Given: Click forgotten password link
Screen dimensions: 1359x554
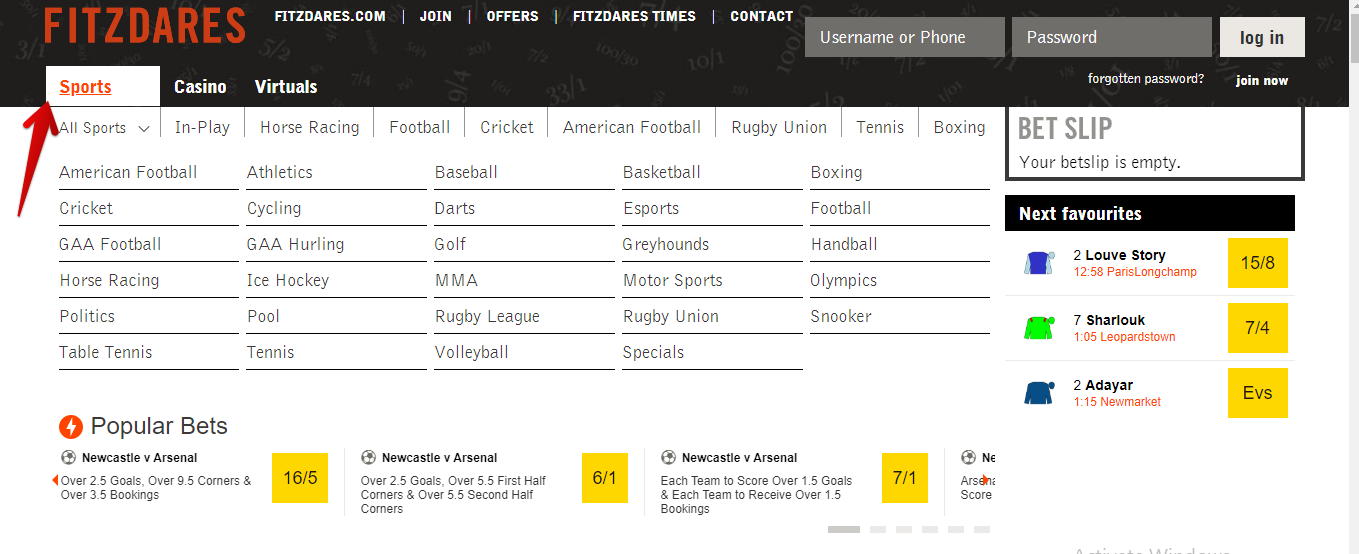Looking at the screenshot, I should coord(1146,79).
